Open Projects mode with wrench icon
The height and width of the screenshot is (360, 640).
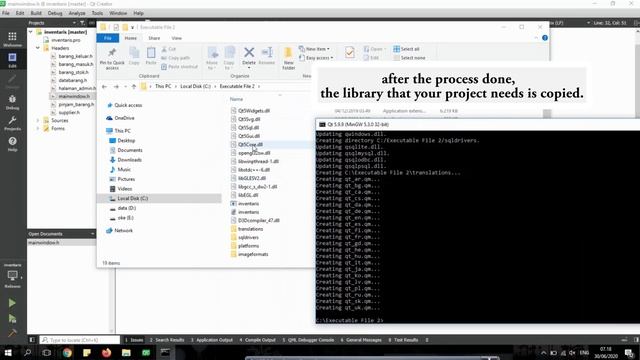tap(12, 123)
